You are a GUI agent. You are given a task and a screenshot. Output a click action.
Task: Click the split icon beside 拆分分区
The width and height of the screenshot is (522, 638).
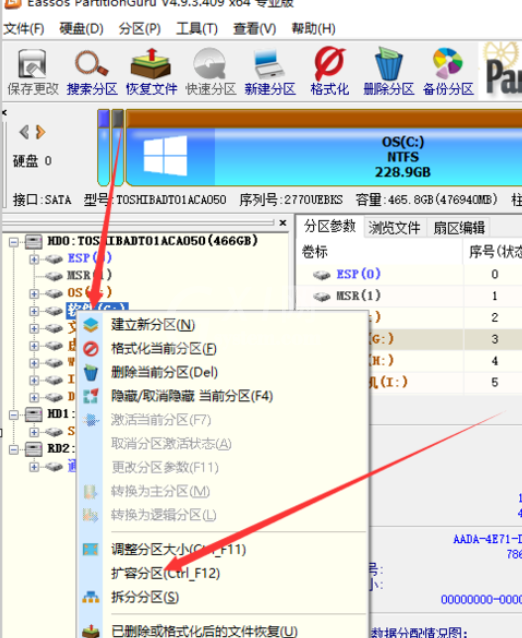coord(91,597)
